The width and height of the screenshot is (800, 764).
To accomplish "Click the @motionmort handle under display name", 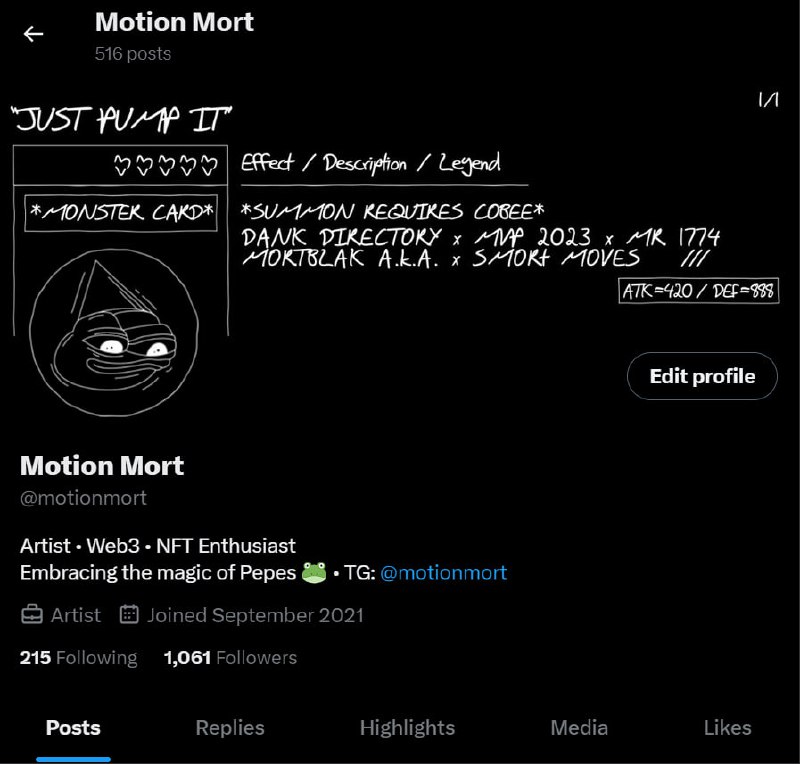I will click(x=83, y=498).
